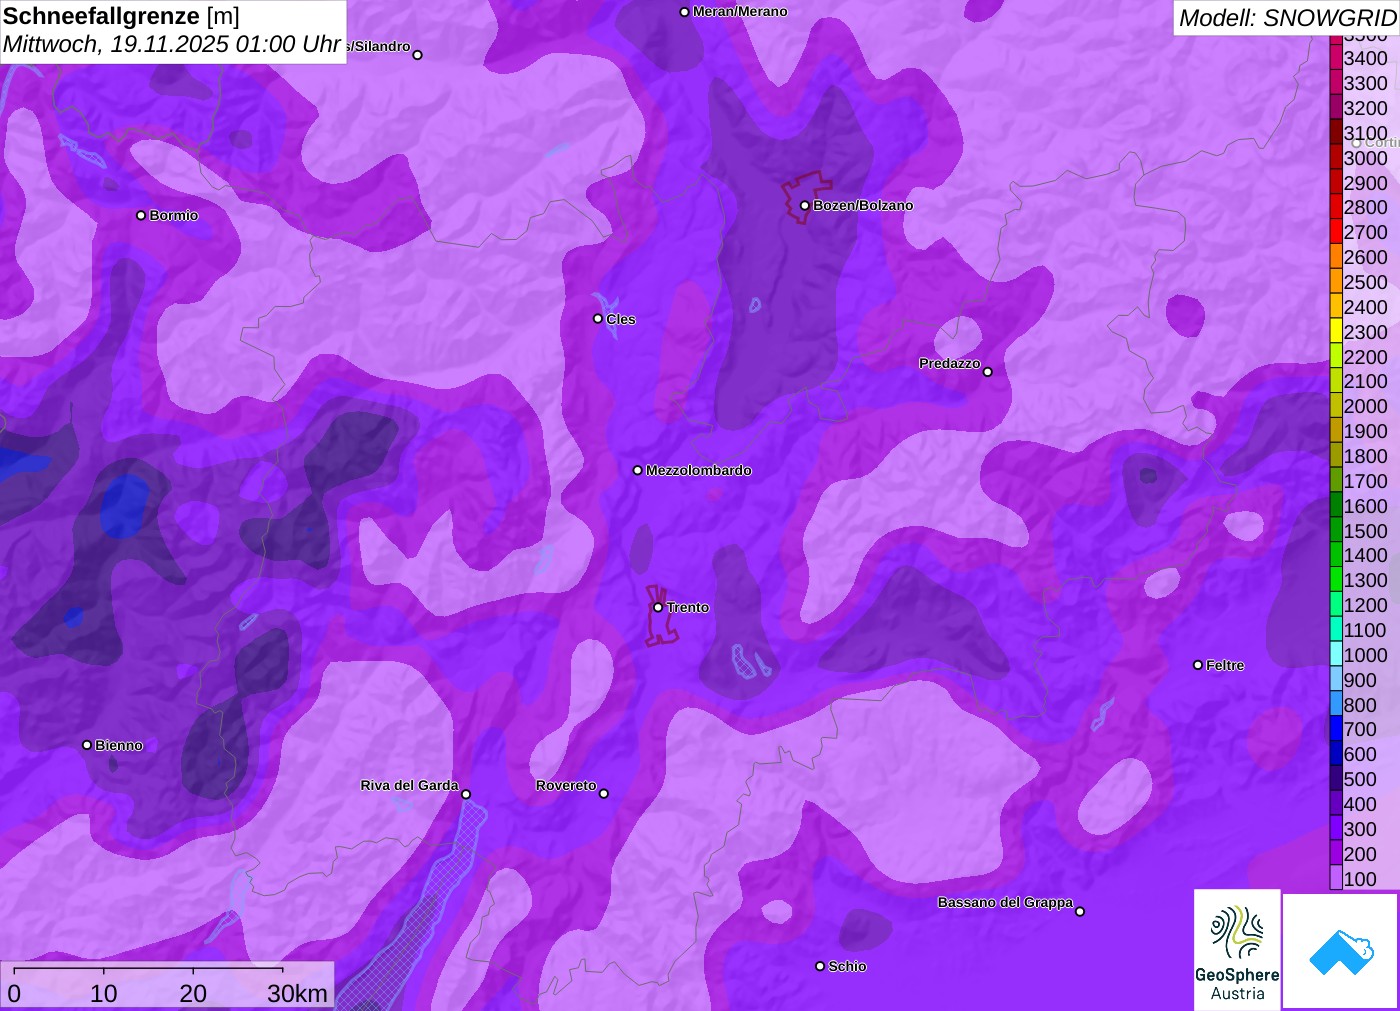Click the Feltre marker dot
The width and height of the screenshot is (1400, 1011).
[1198, 665]
